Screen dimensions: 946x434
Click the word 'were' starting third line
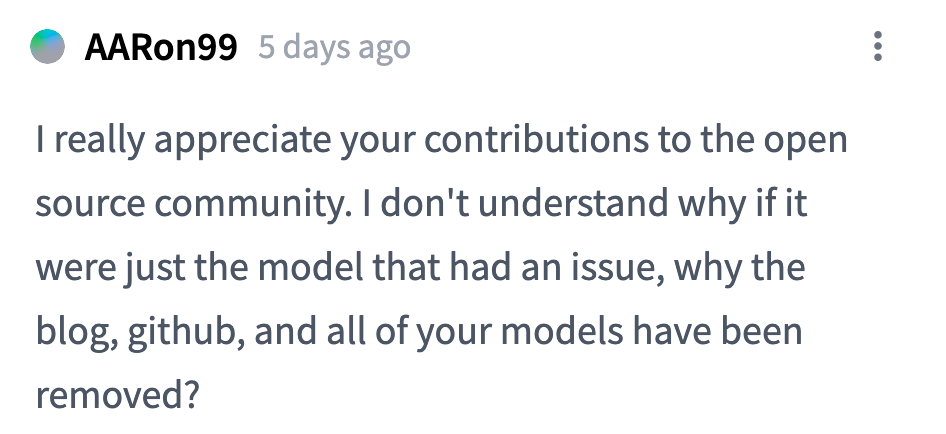coord(75,269)
